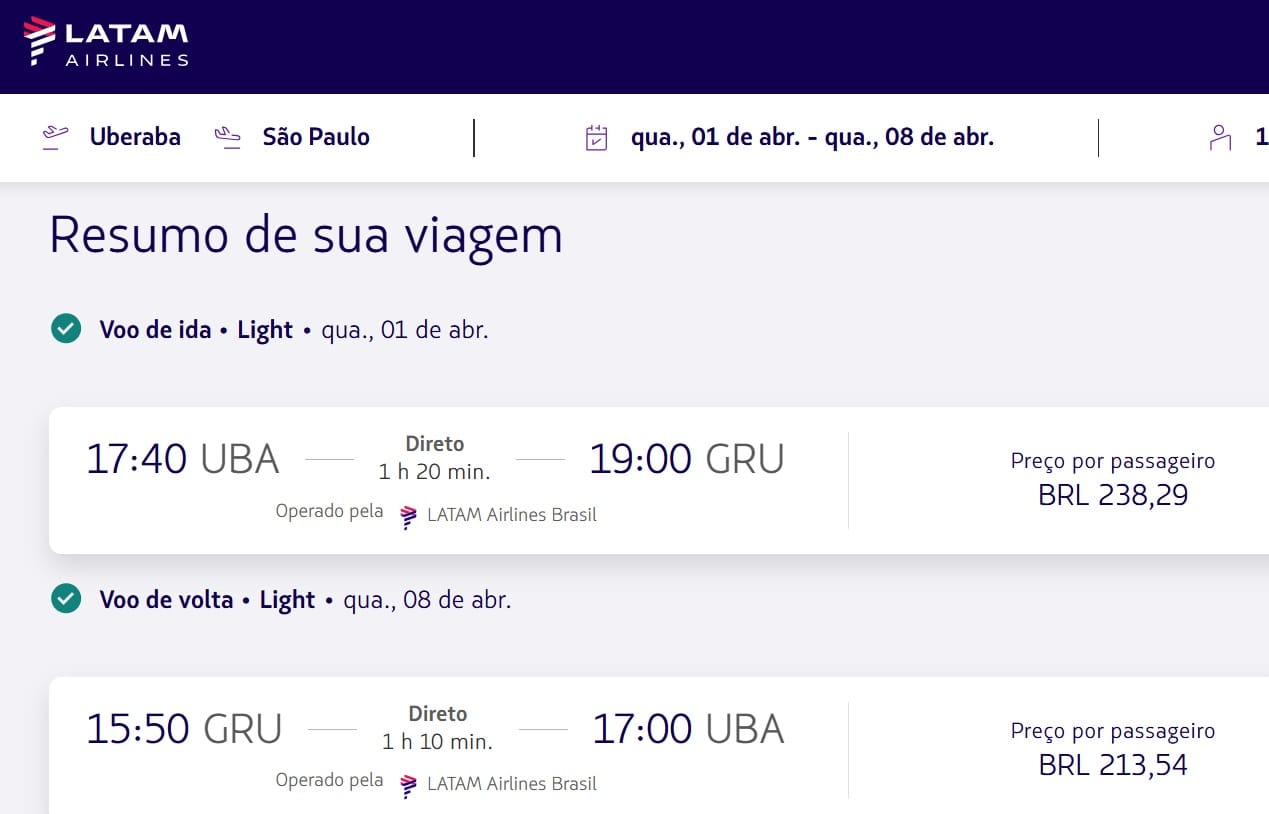Open the calendar icon for travel dates
Viewport: 1269px width, 814px height.
pos(596,138)
